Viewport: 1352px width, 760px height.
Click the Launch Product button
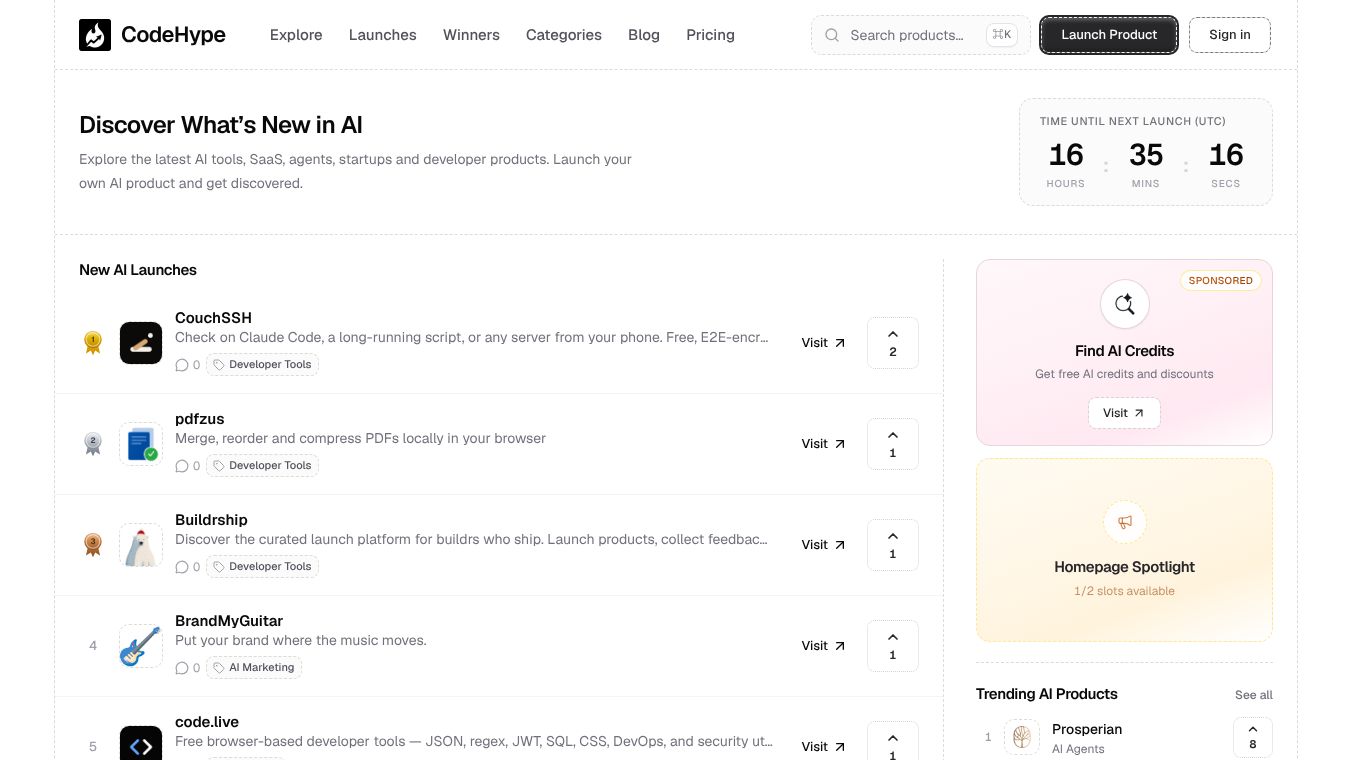click(1109, 35)
